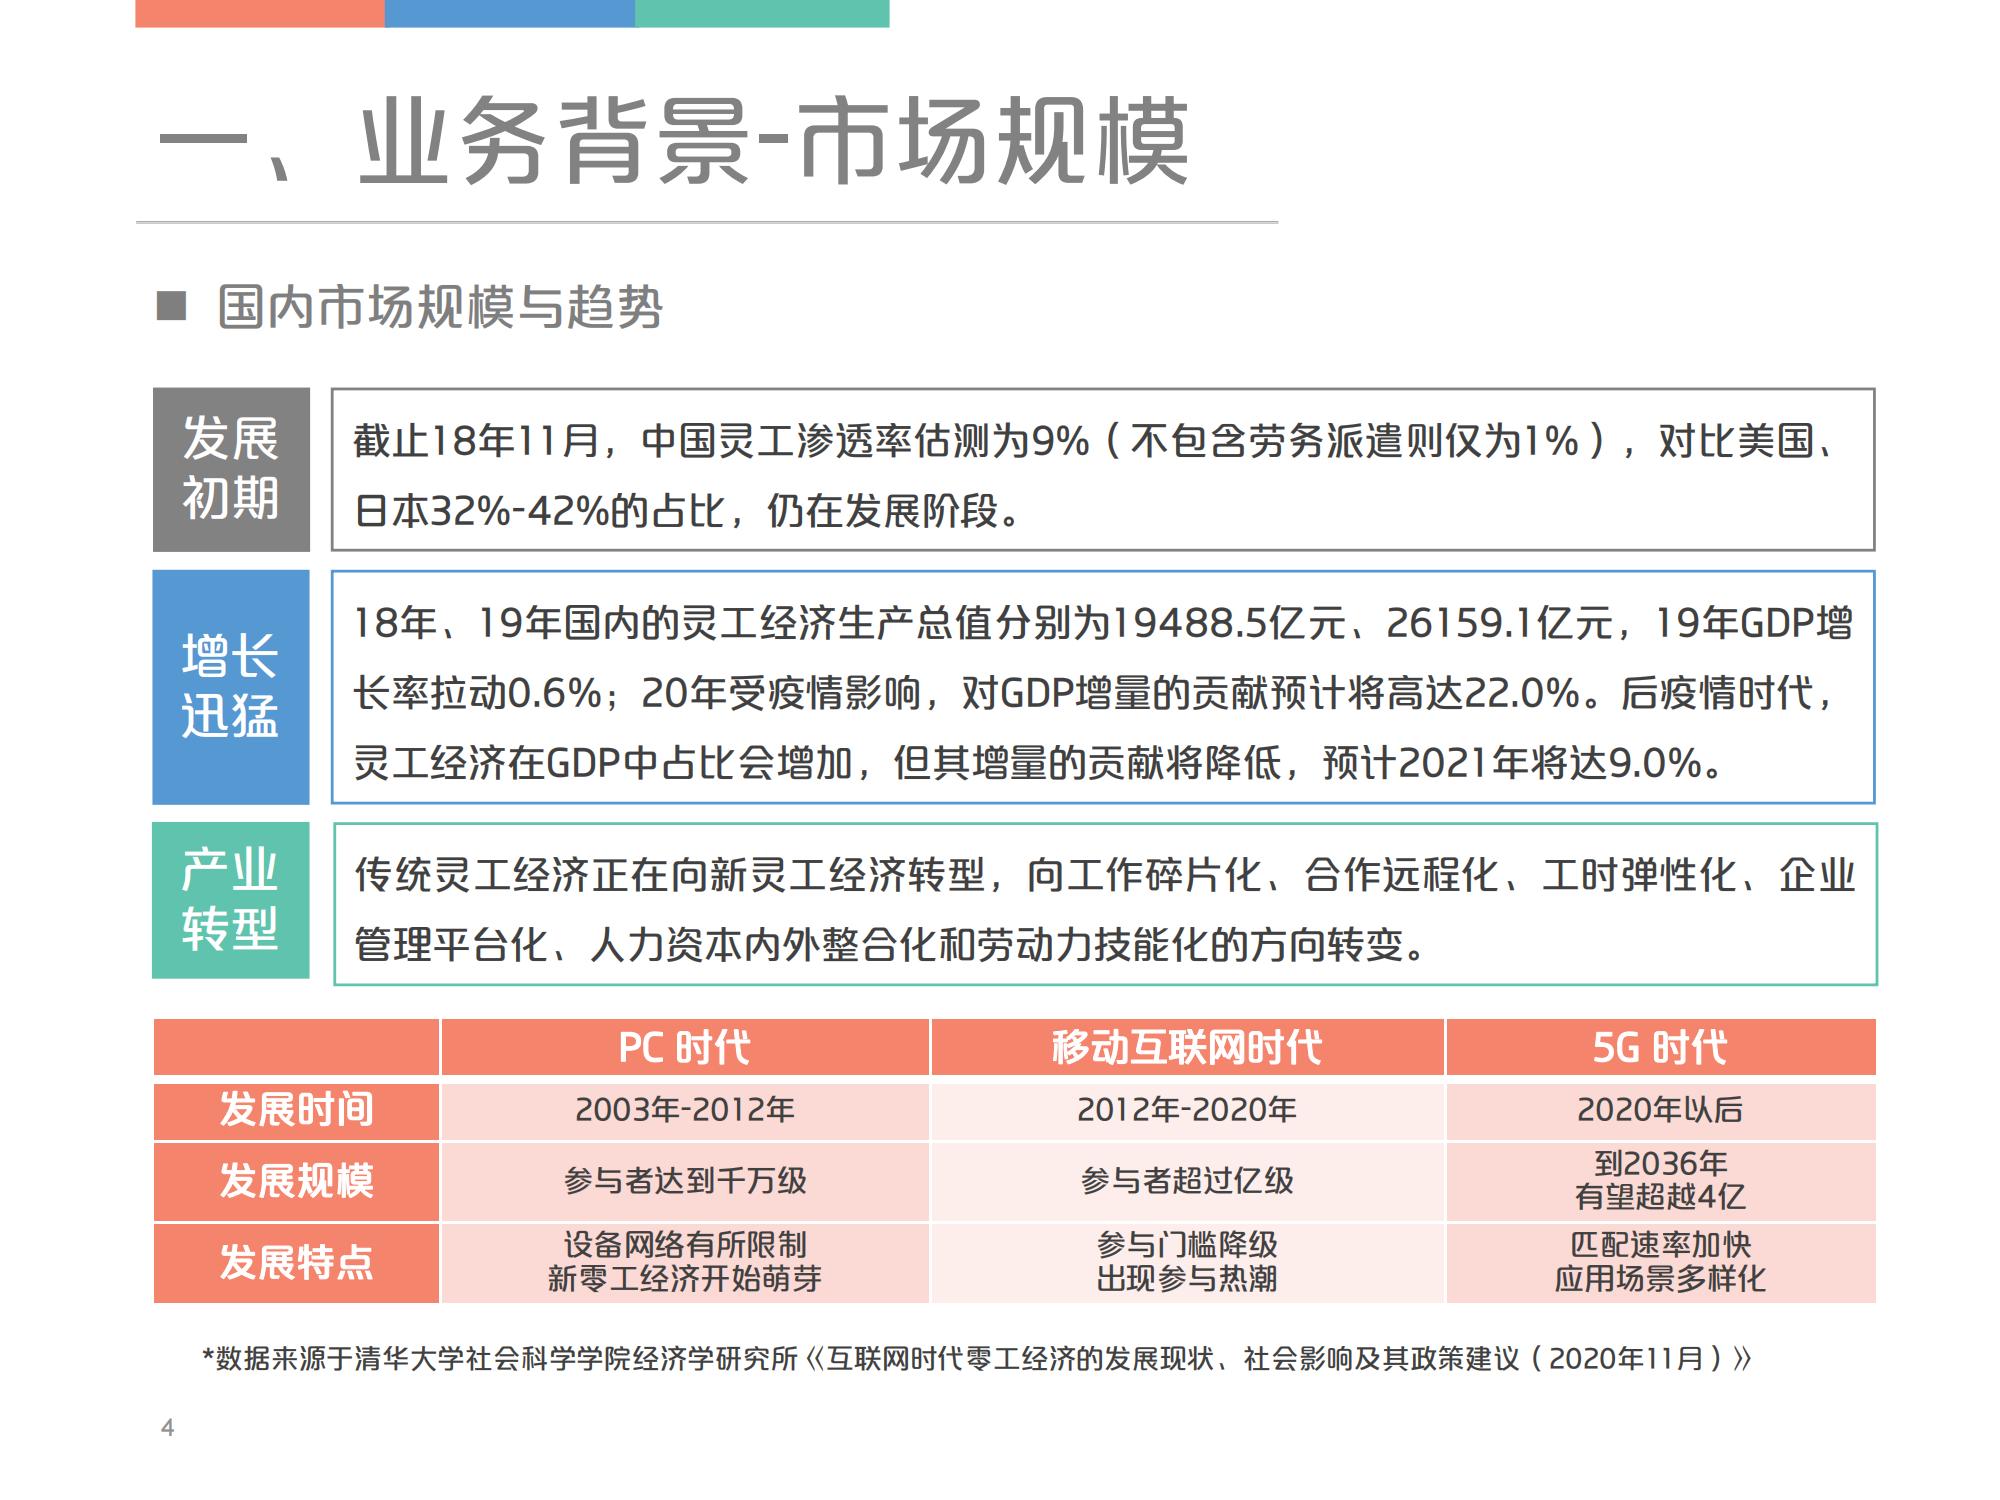Click the text box about 中国灵工渗透率 9%
This screenshot has width=2000, height=1500.
click(1102, 470)
